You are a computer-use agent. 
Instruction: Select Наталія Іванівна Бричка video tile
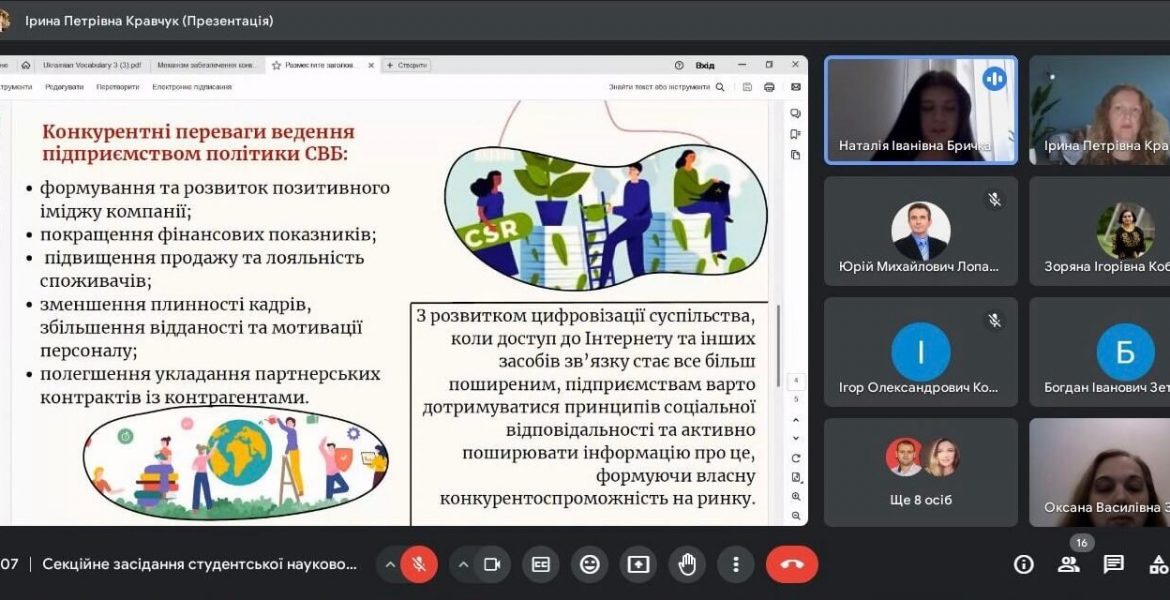point(921,110)
